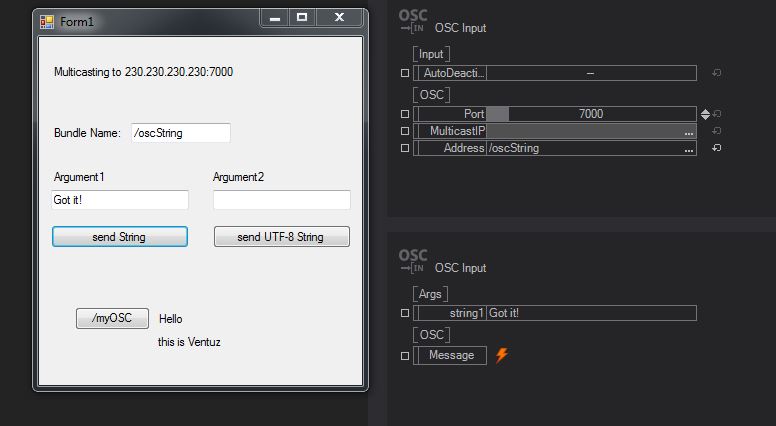Click the orange lightning bolt event icon
Screen dimensions: 776x426
coord(502,355)
